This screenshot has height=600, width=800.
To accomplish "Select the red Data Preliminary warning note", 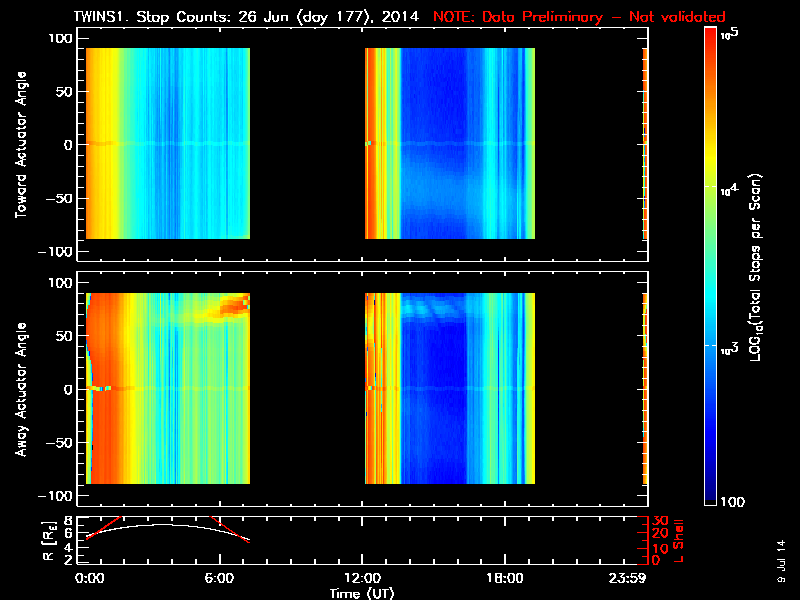I will point(579,17).
